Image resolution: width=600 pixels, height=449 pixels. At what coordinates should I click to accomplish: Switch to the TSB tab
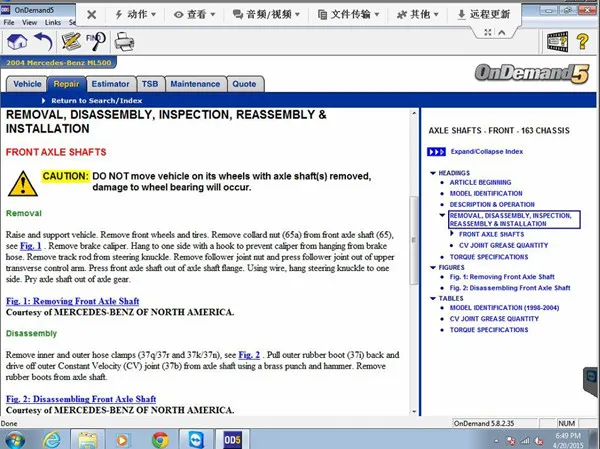[x=150, y=84]
